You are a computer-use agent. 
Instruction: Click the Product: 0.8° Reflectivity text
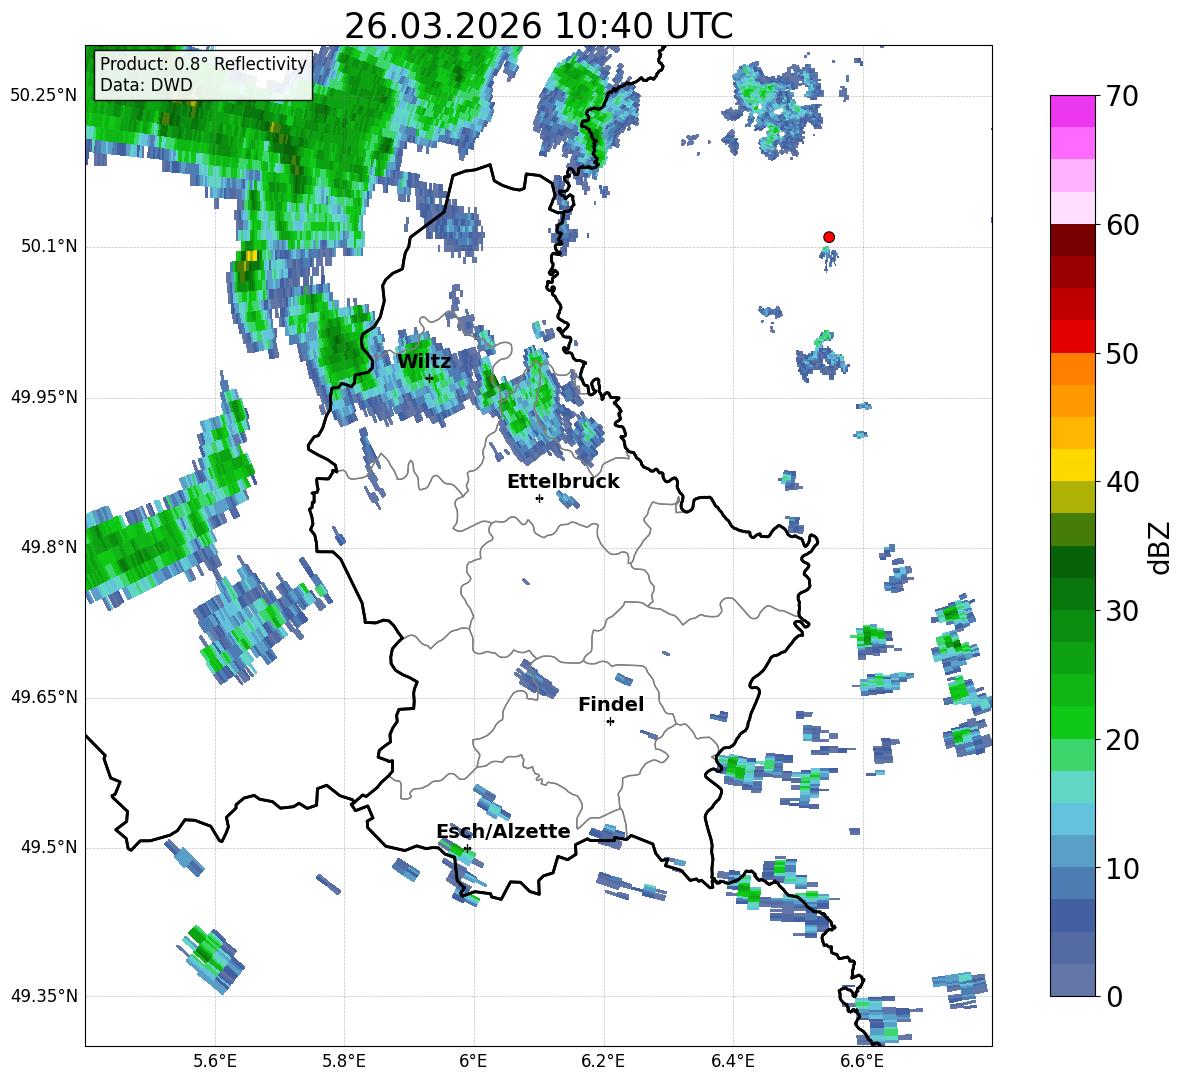[203, 63]
